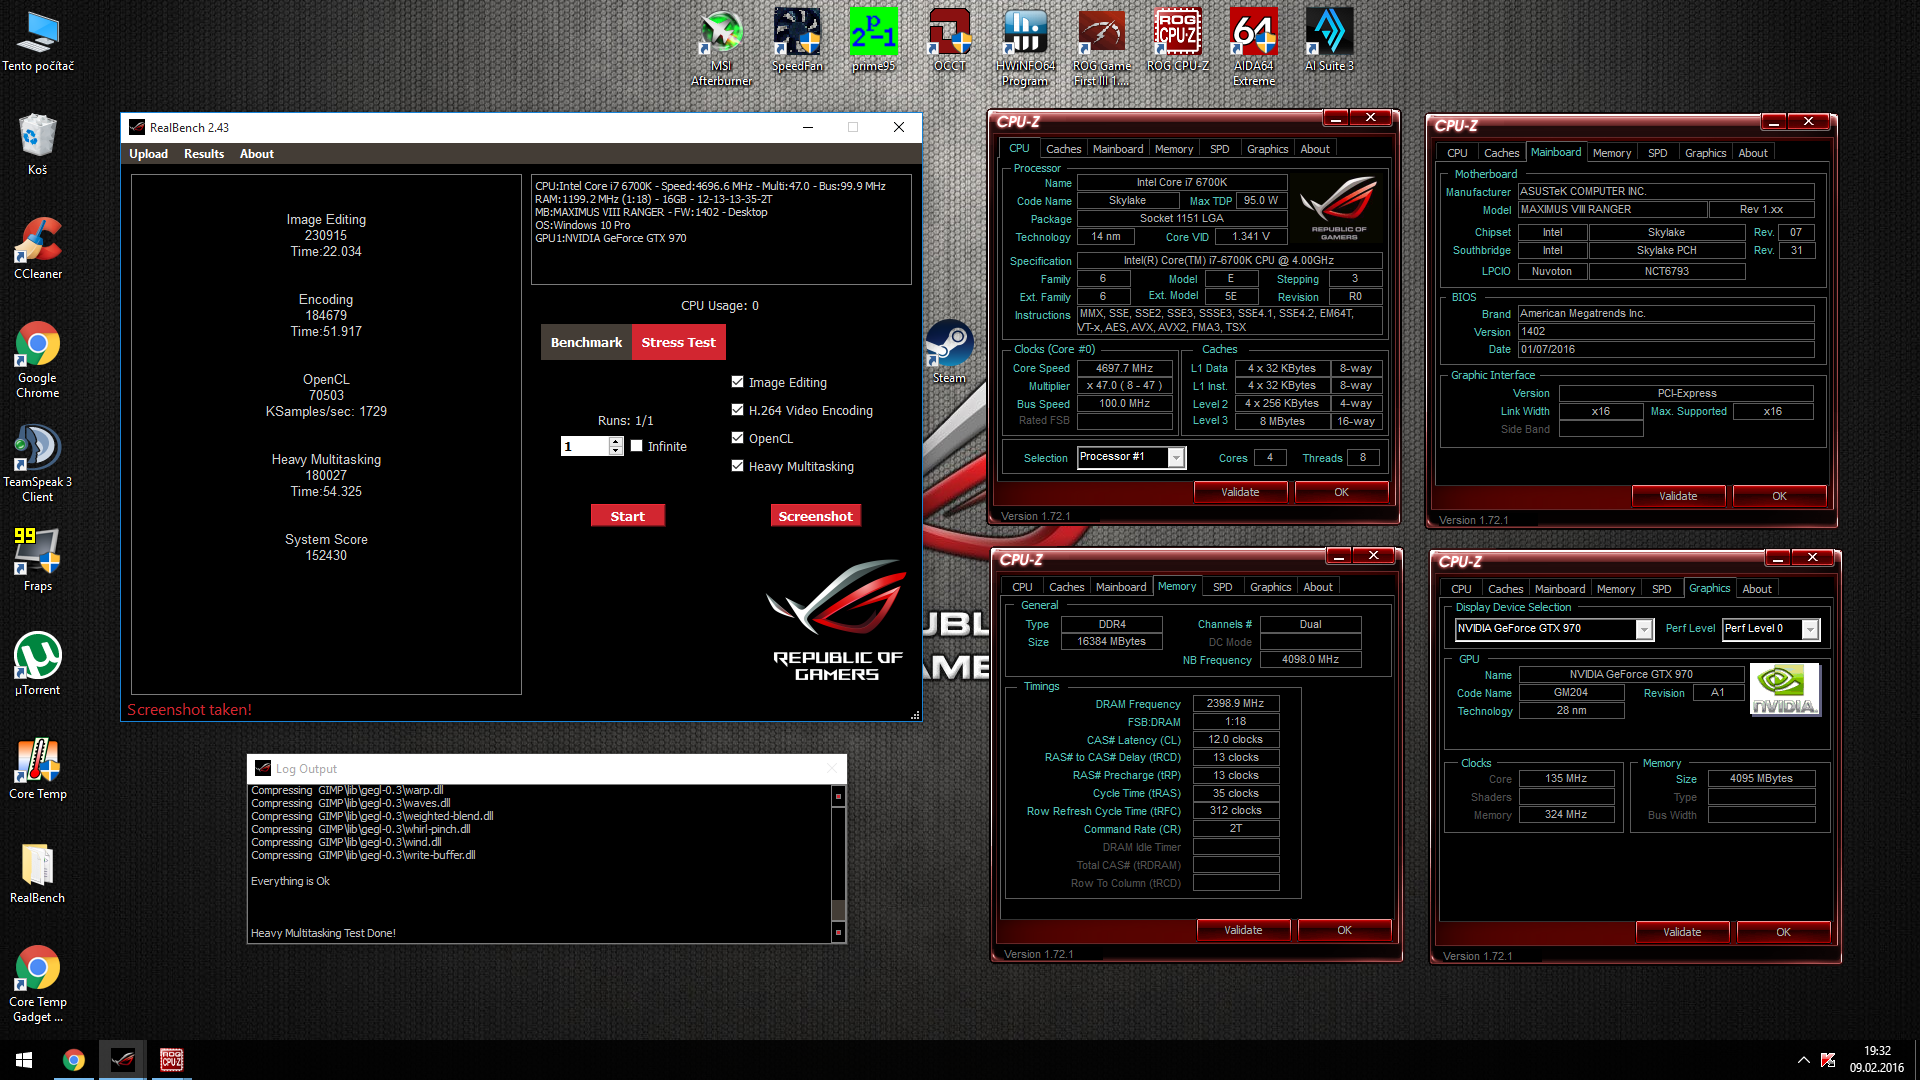Launch CCleaner from the desktop
Viewport: 1920px width, 1080px height.
(38, 249)
